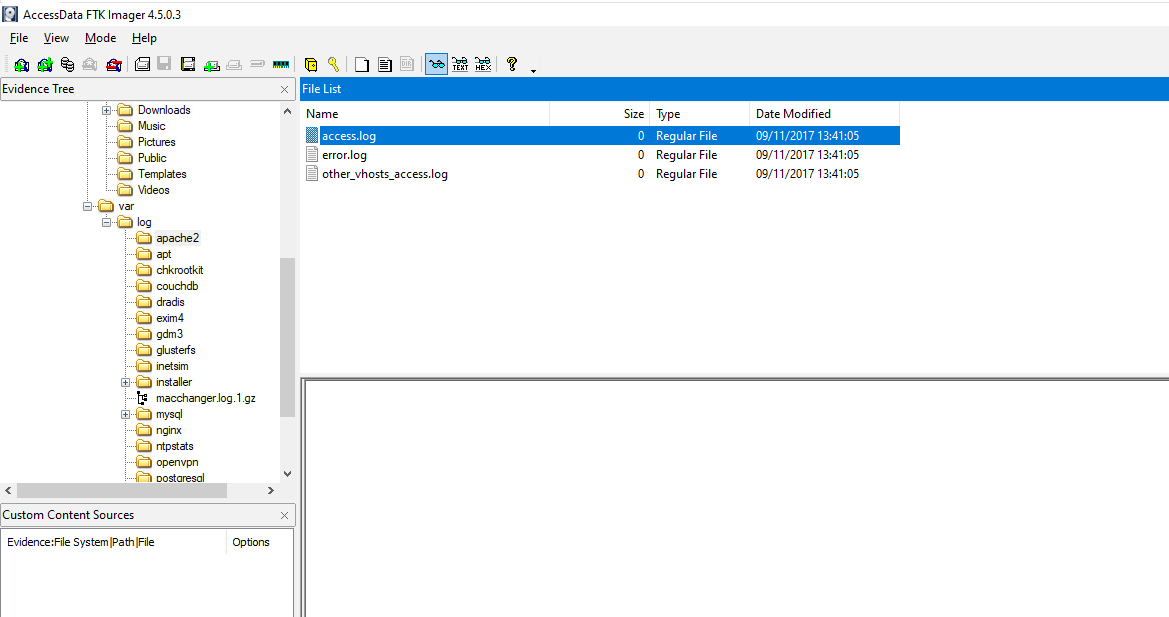The image size is (1169, 617).
Task: Toggle automatic file view glasses mode
Action: pos(436,65)
